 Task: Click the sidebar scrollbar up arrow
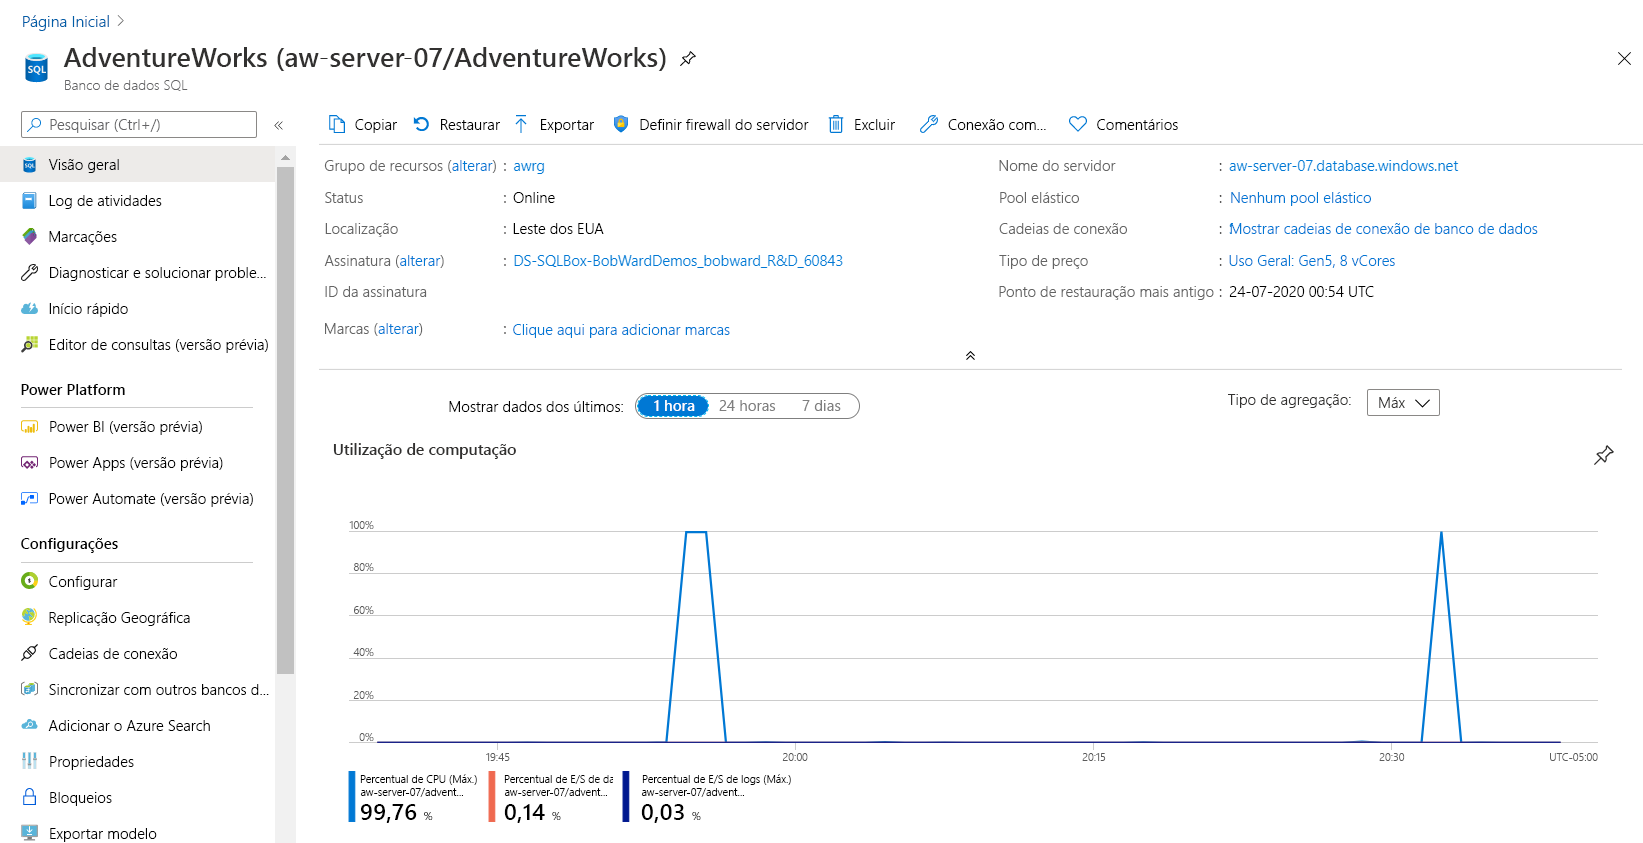point(286,157)
